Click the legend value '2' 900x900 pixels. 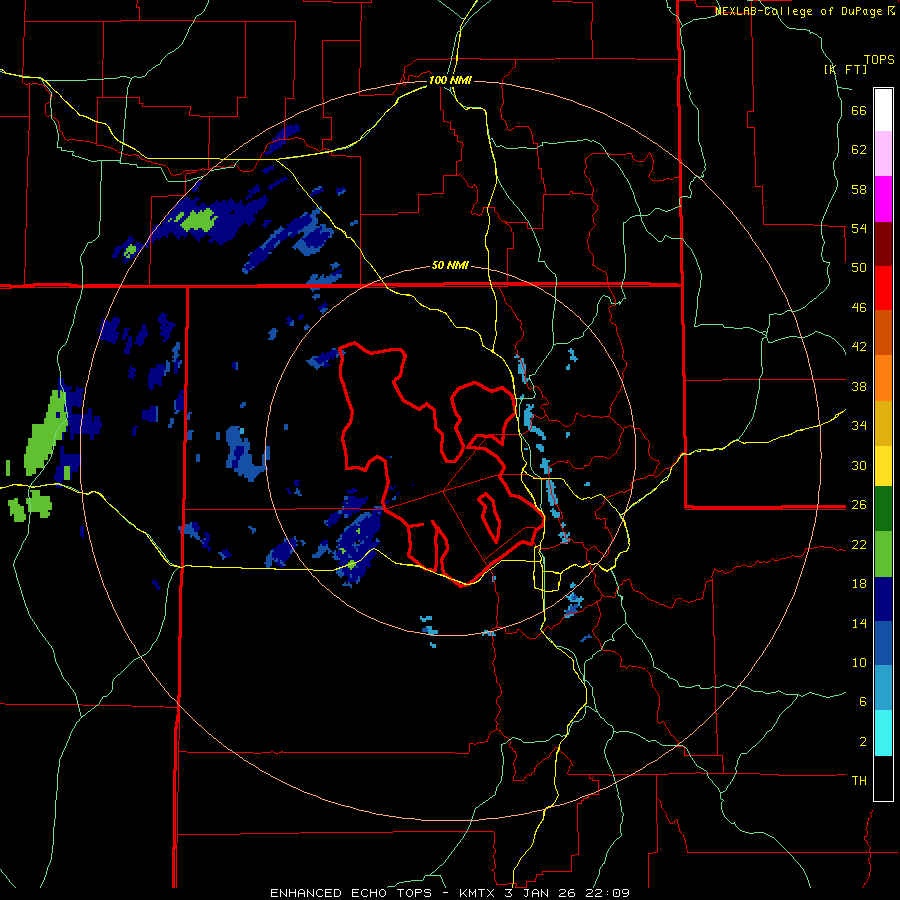[x=863, y=742]
